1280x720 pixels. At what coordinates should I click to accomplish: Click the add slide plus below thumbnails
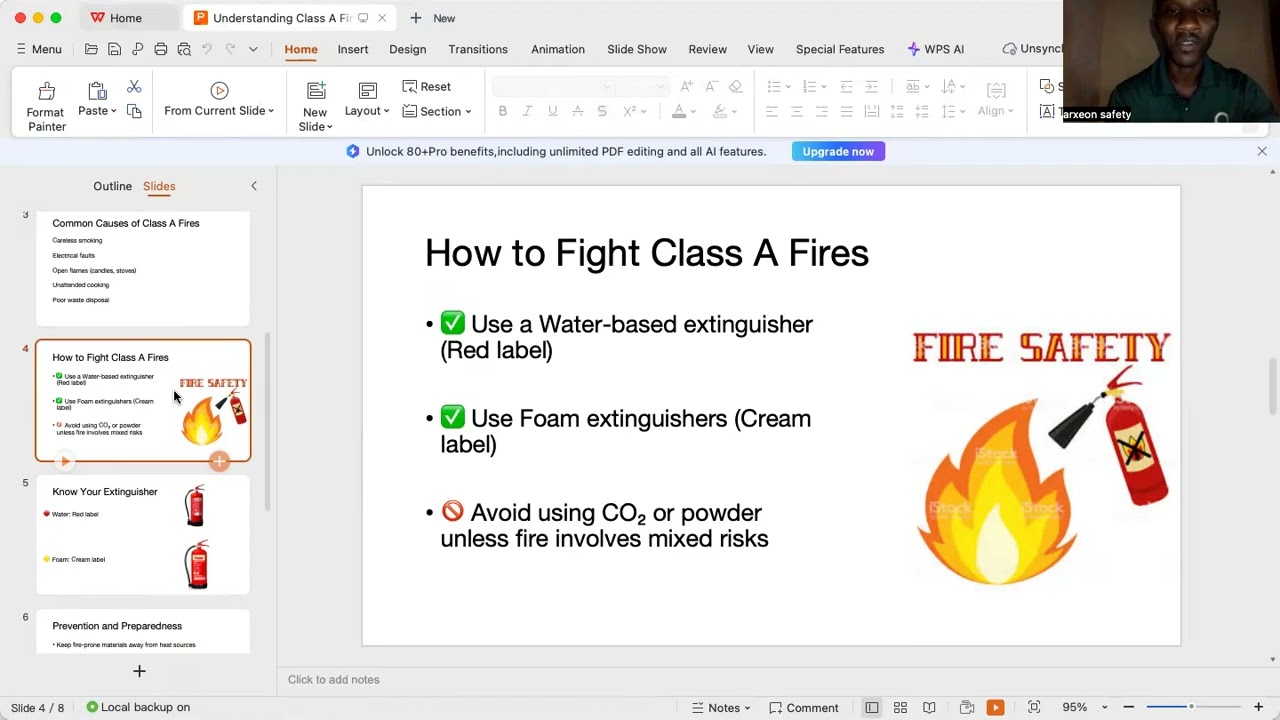click(139, 671)
